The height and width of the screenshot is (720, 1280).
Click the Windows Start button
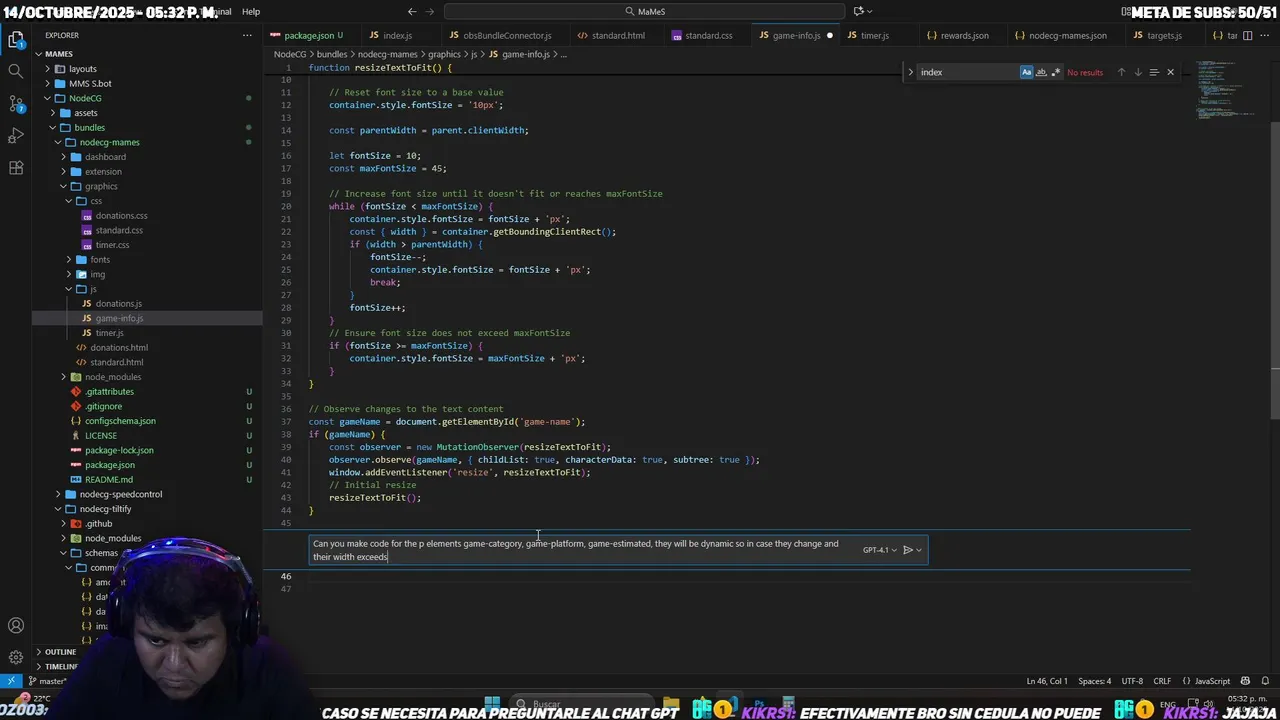click(x=492, y=705)
